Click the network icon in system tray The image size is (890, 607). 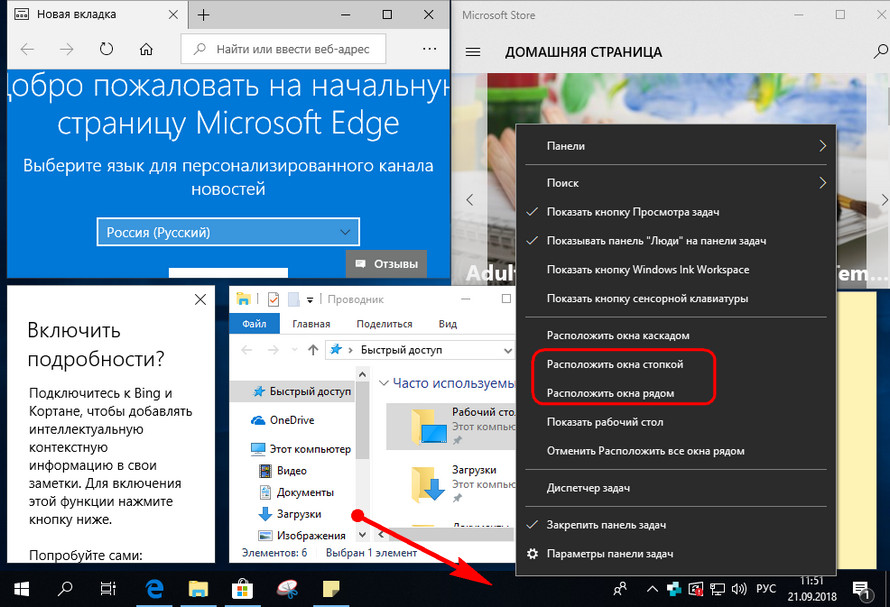point(717,589)
